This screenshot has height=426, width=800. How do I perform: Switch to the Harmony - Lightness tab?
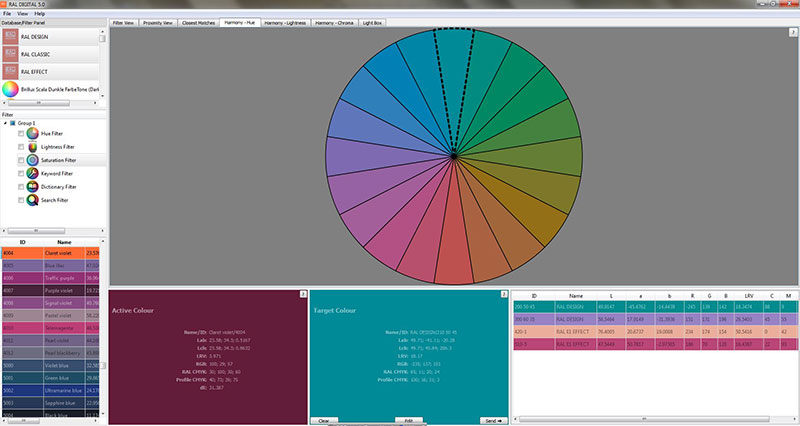pyautogui.click(x=285, y=23)
